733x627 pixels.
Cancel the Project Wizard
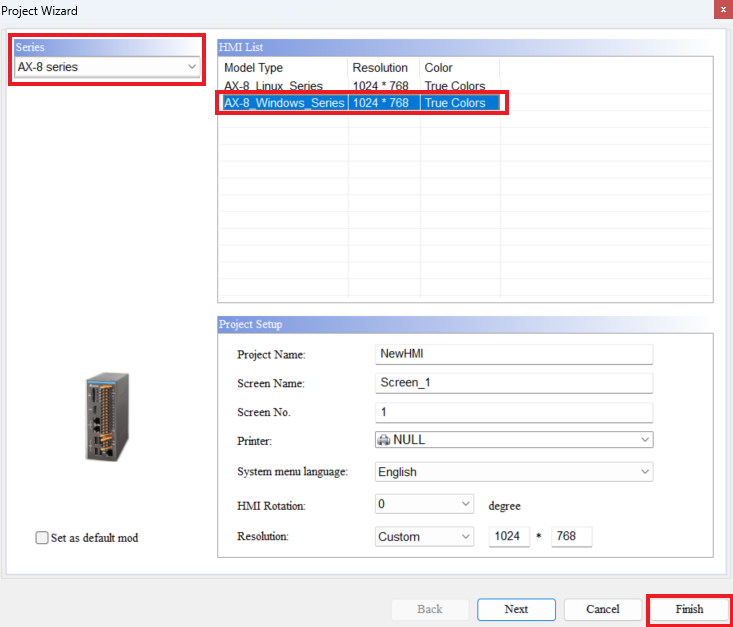tap(603, 609)
